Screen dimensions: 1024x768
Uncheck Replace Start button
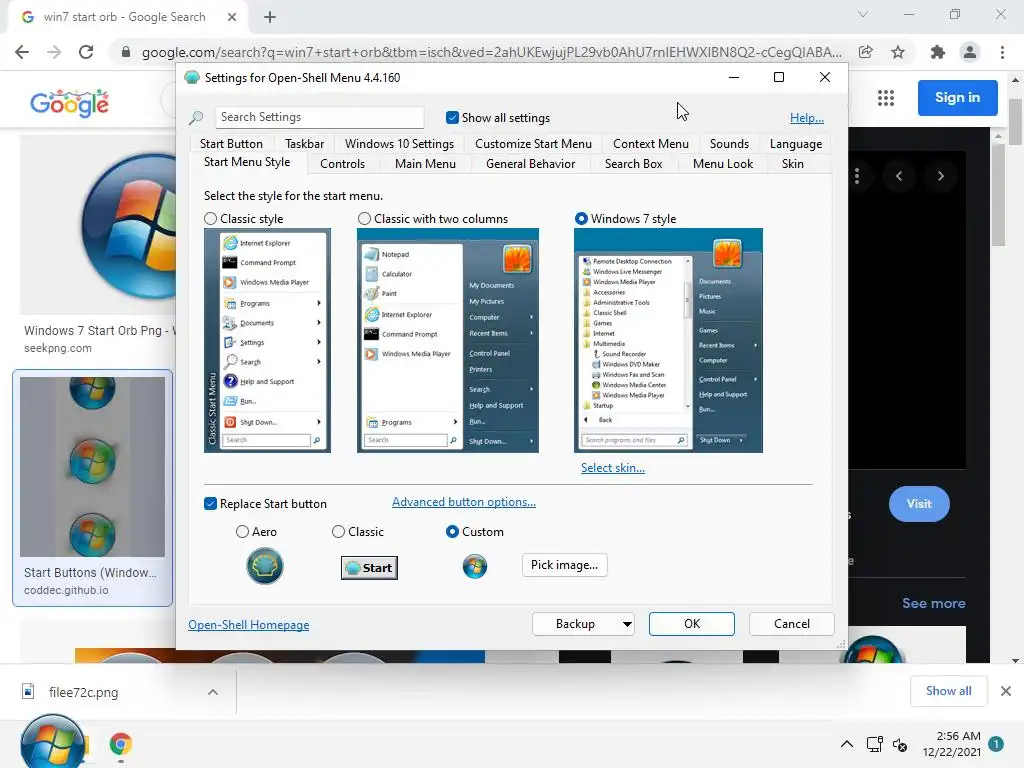(210, 504)
